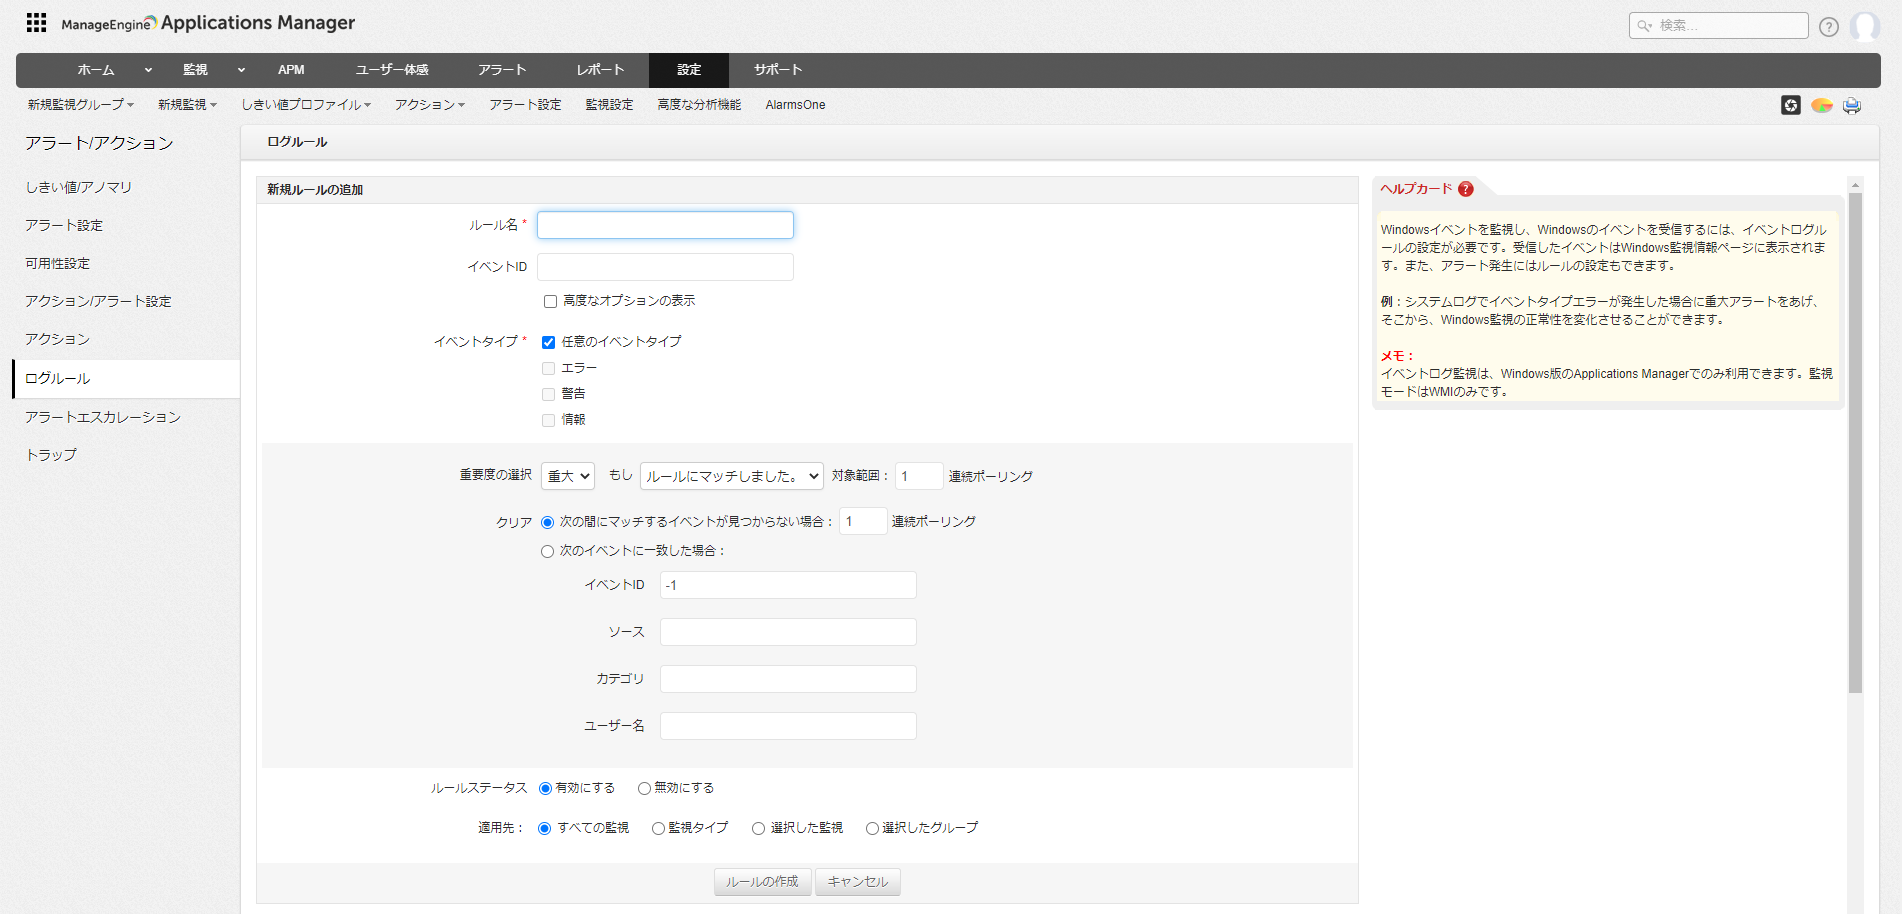Image resolution: width=1902 pixels, height=914 pixels.
Task: Enable 高度なオプションの表示 checkbox
Action: [x=550, y=301]
